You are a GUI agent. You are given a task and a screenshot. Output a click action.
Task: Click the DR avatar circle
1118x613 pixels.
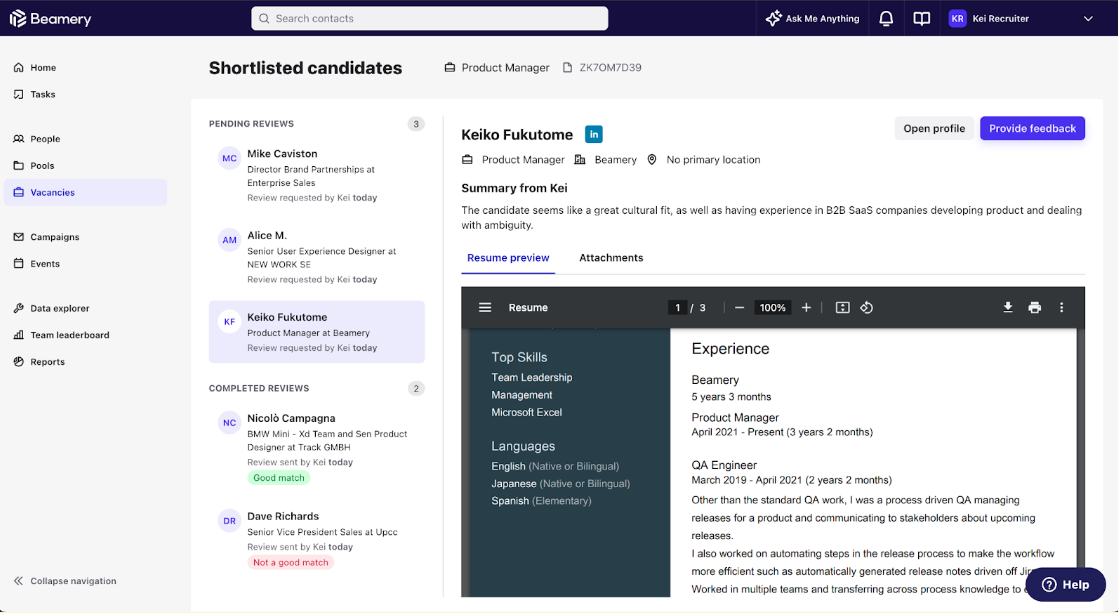pyautogui.click(x=229, y=521)
